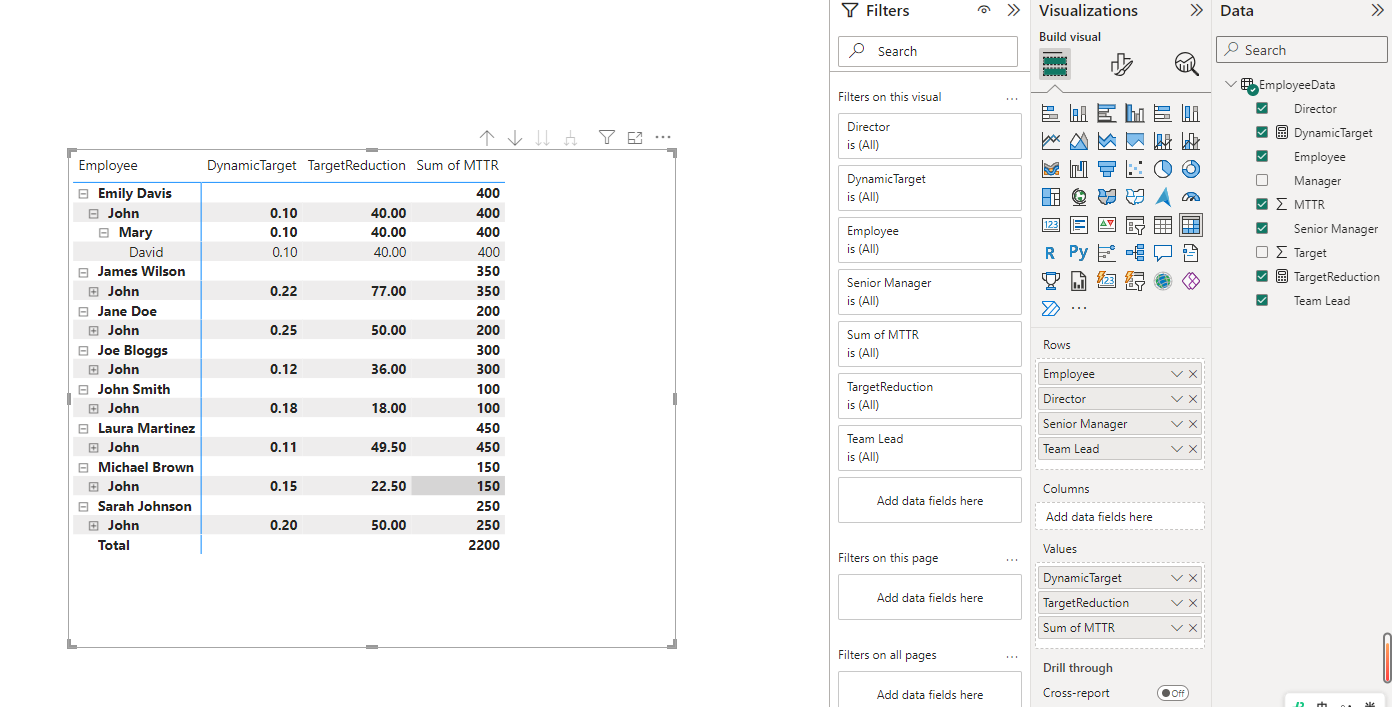Switch to the Table visual
The width and height of the screenshot is (1392, 707).
(1162, 225)
